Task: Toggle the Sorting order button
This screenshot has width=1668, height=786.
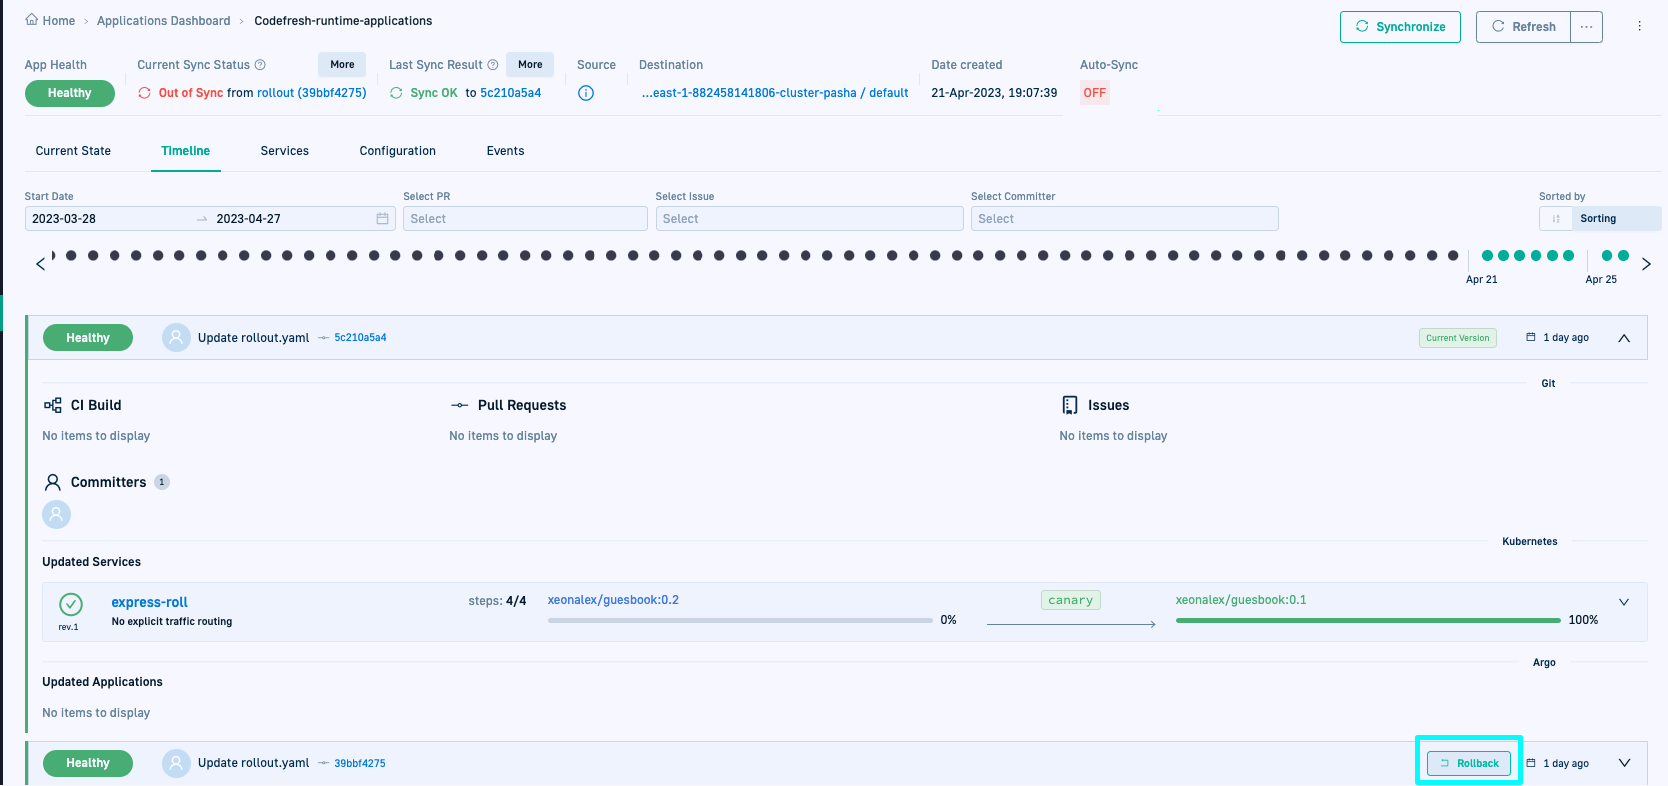Action: pyautogui.click(x=1555, y=219)
